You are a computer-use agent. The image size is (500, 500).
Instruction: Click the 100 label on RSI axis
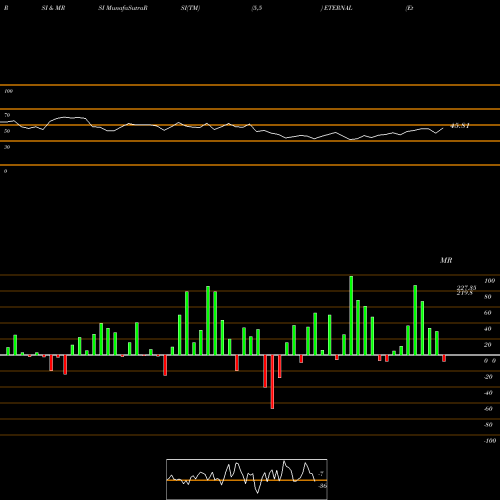9,91
